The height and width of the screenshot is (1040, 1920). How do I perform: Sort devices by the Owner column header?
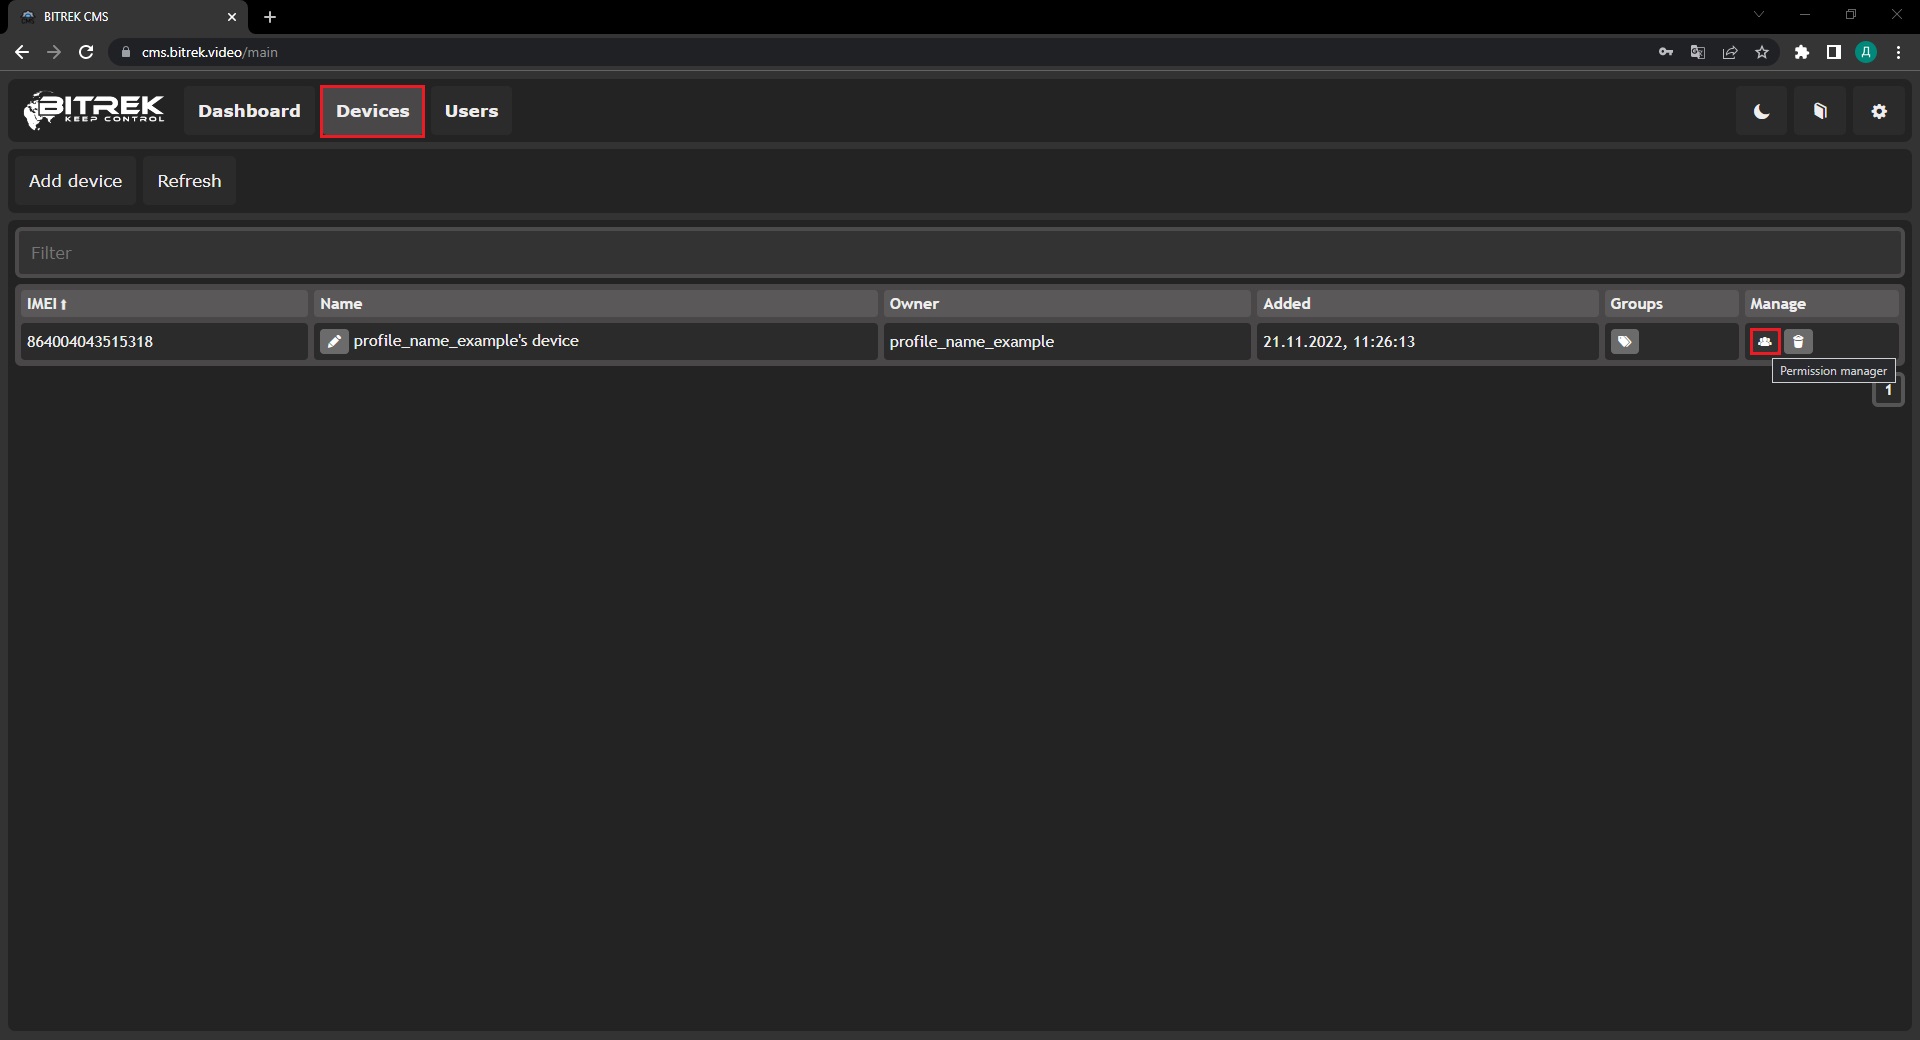[914, 304]
